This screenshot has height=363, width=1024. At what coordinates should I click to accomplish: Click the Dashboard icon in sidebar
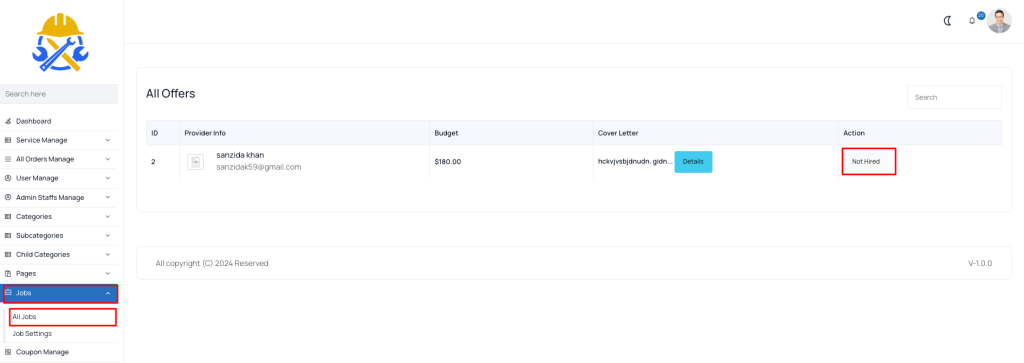8,121
